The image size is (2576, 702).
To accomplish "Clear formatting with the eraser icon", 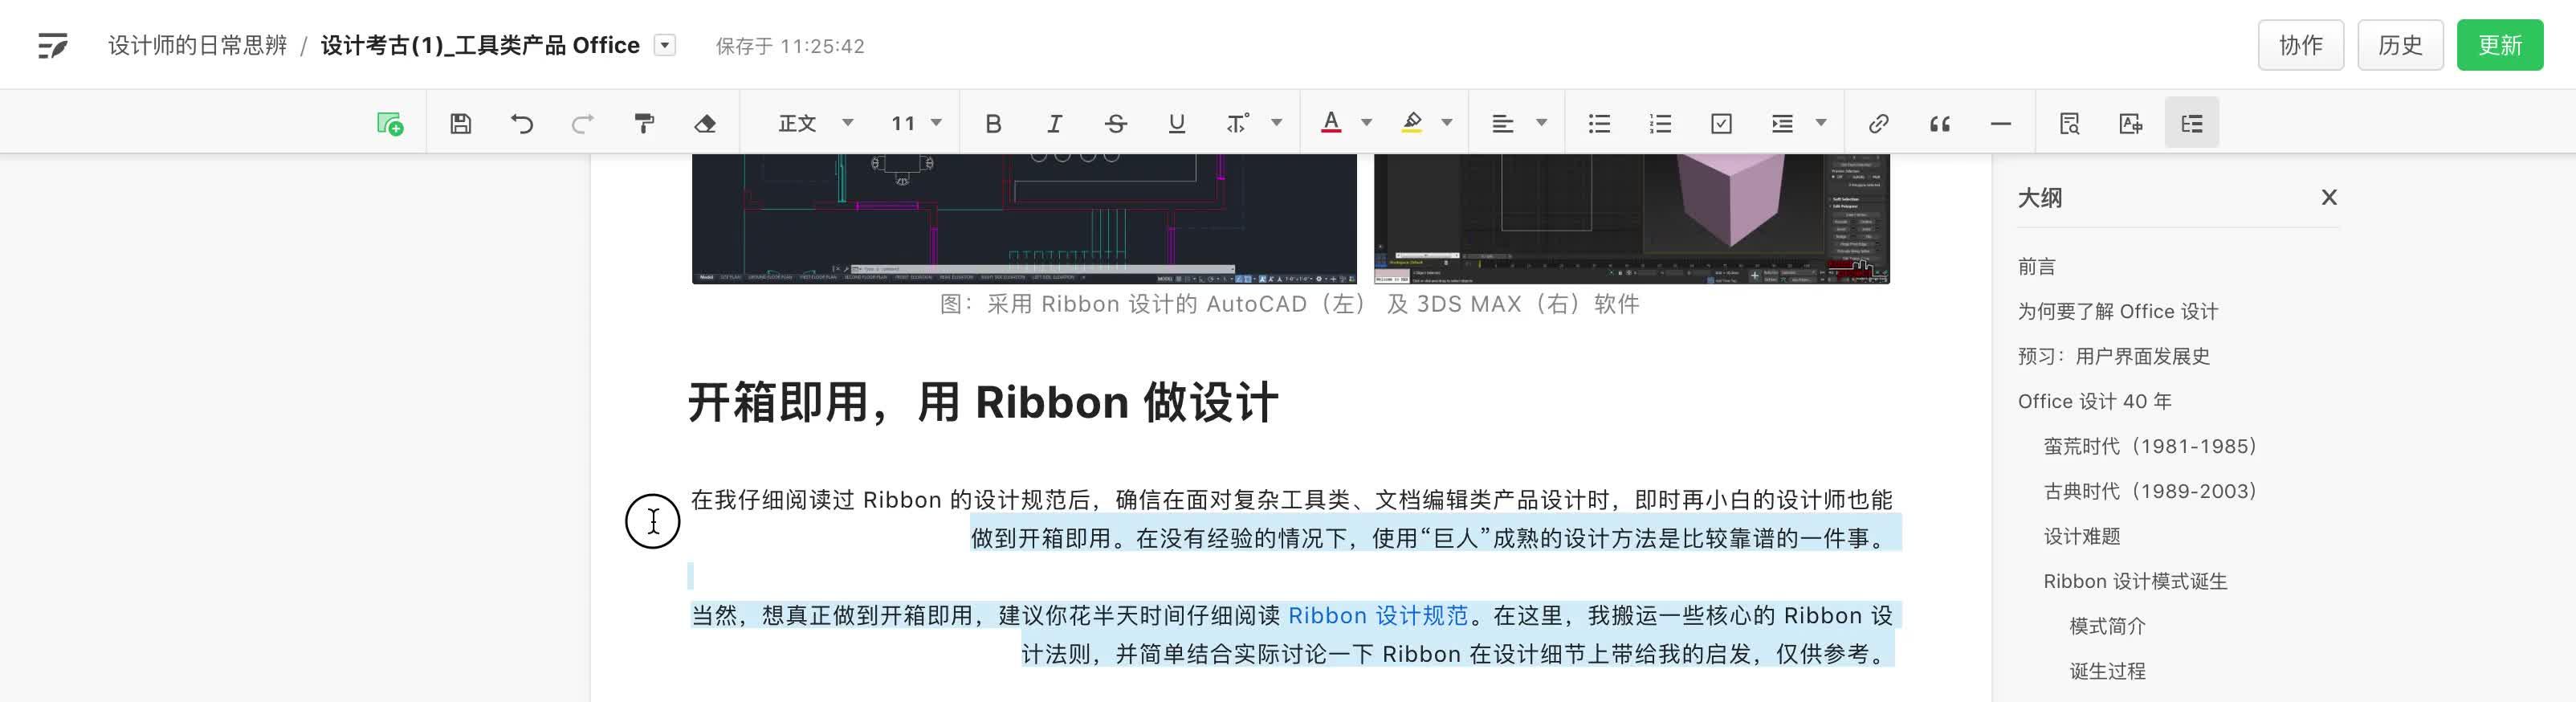I will tap(705, 123).
